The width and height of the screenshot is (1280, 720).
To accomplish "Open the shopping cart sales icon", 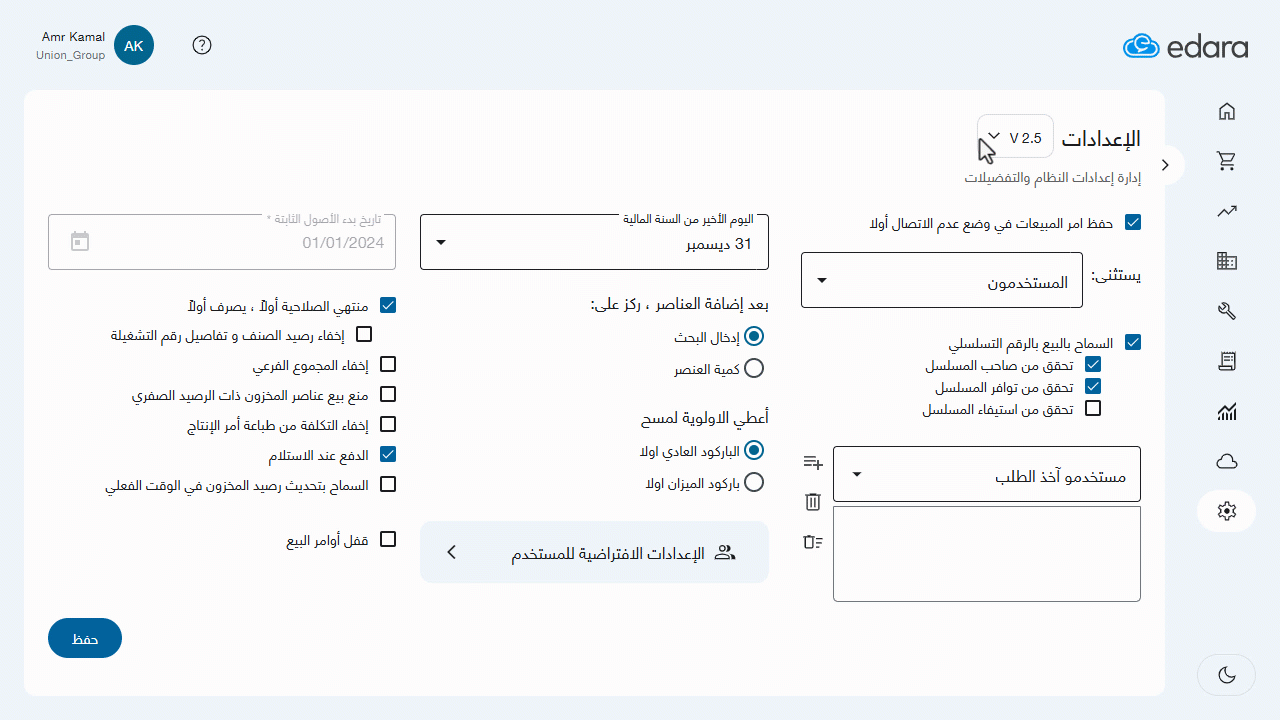I will 1227,161.
